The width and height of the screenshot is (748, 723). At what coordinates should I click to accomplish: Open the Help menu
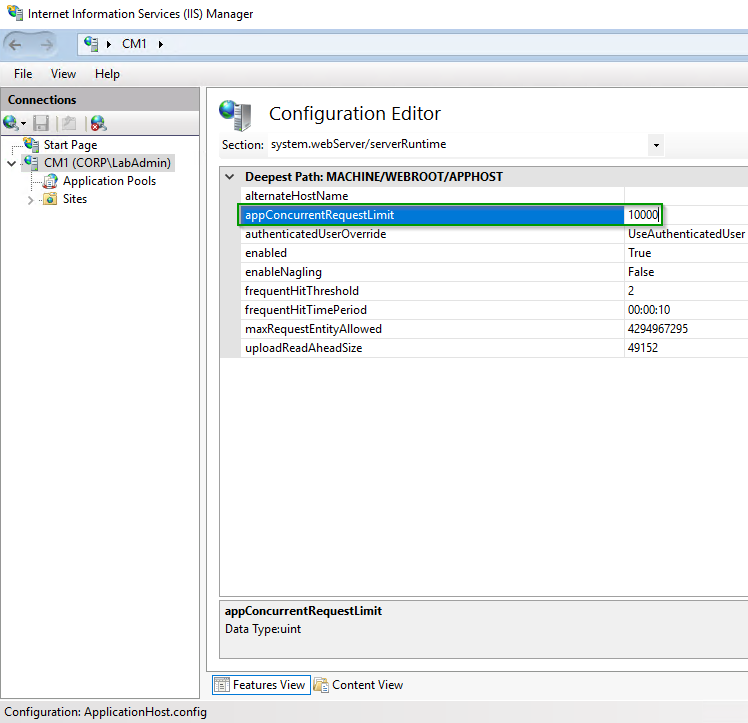[x=107, y=74]
